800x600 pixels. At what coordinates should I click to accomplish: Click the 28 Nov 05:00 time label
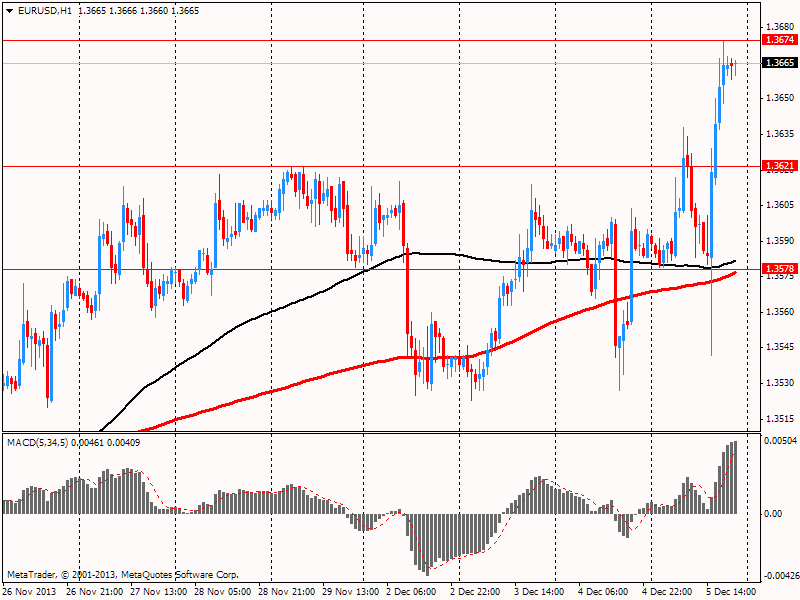[223, 592]
